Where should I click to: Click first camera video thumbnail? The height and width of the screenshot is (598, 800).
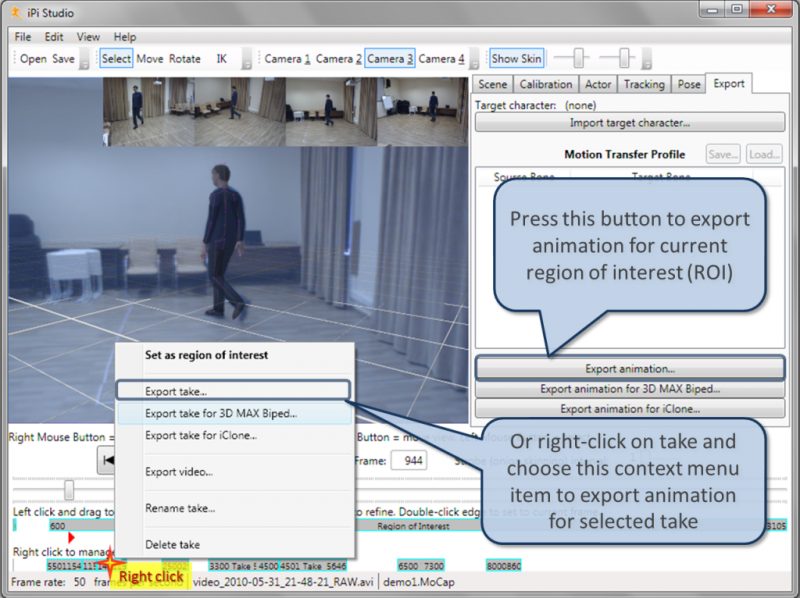pos(148,112)
